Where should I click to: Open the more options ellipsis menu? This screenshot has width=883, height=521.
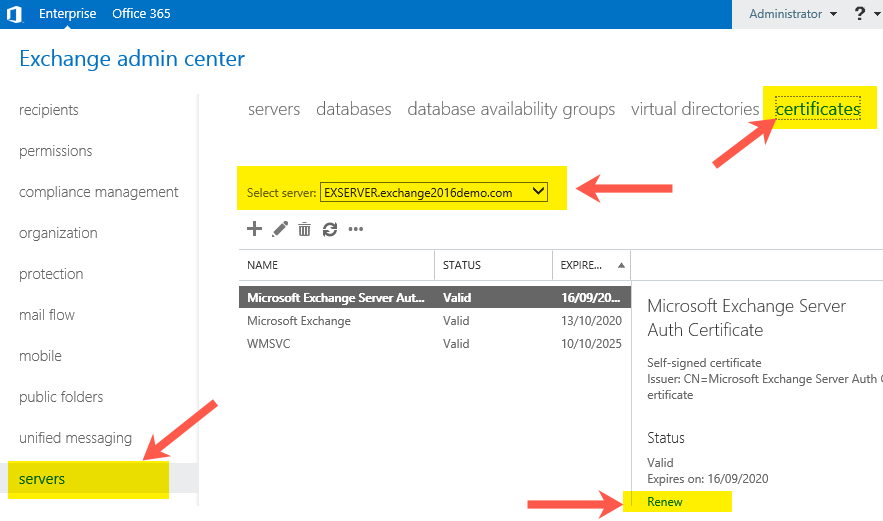[x=355, y=229]
